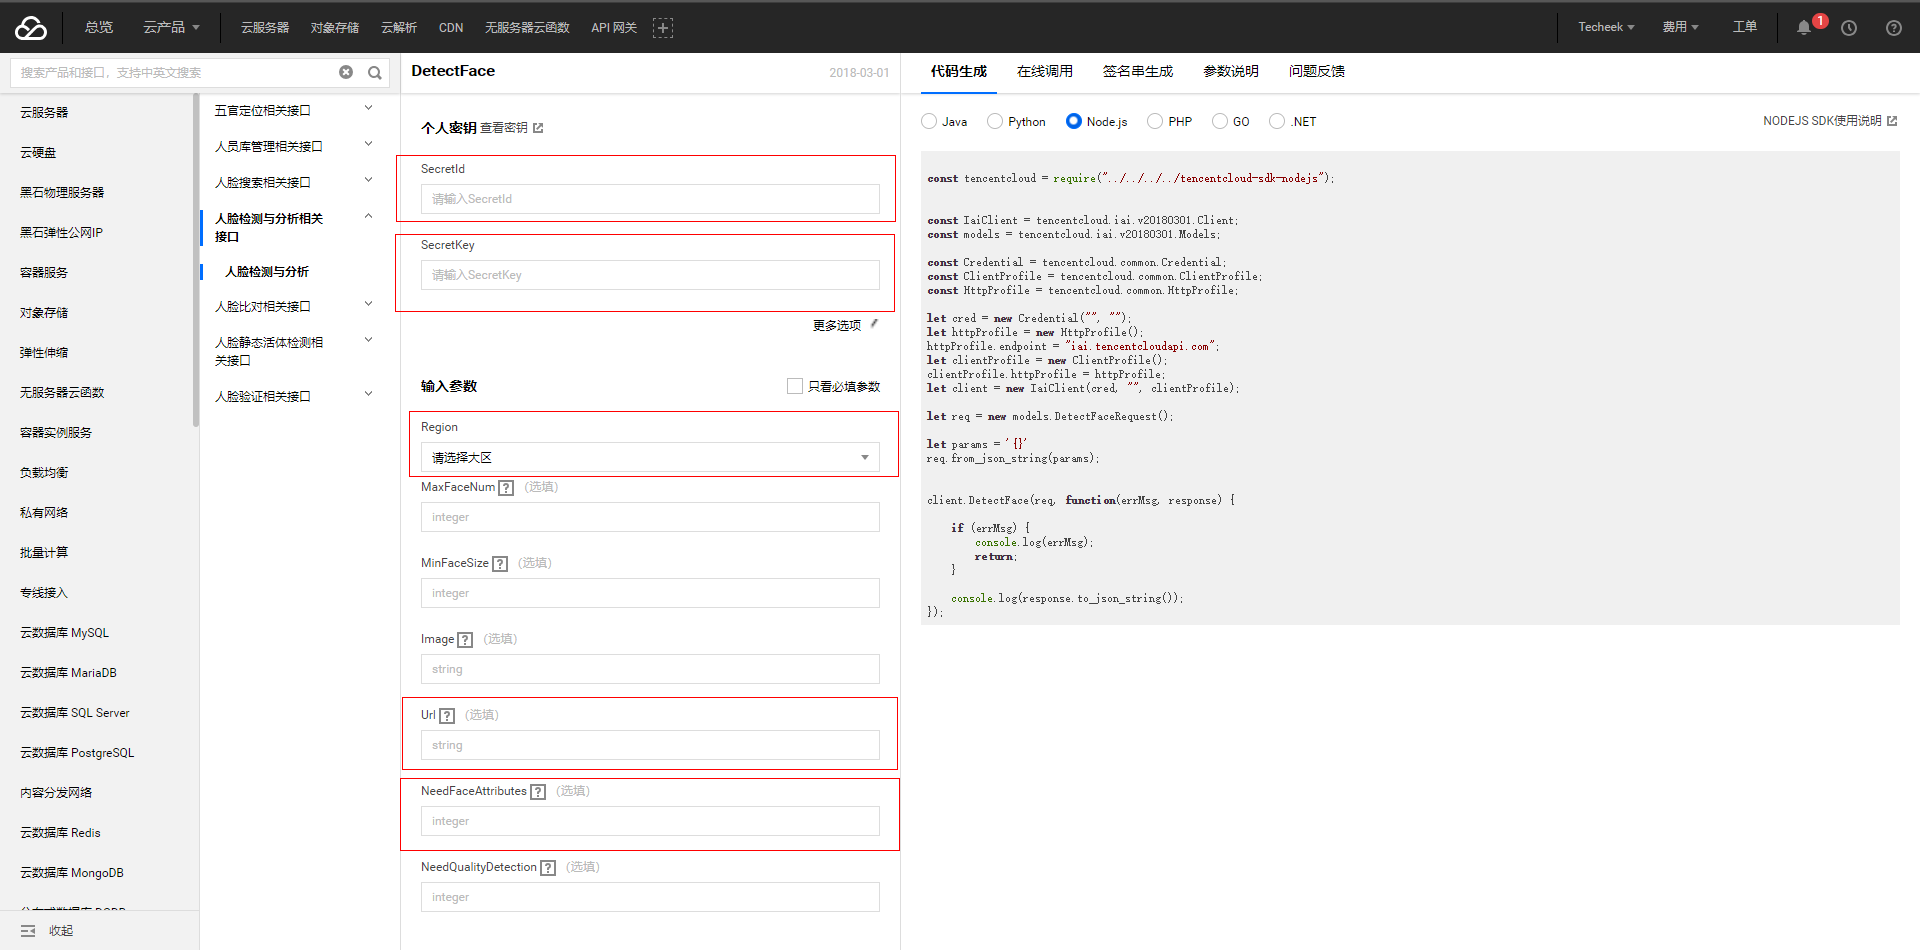Viewport: 1920px width, 950px height.
Task: Enable the 只看必填参数 checkbox
Action: [795, 386]
